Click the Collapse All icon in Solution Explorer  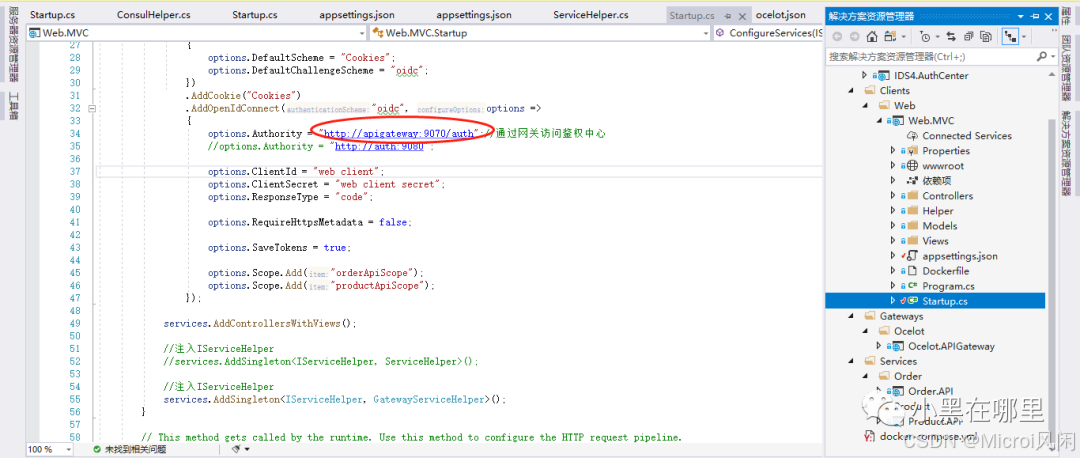[969, 36]
